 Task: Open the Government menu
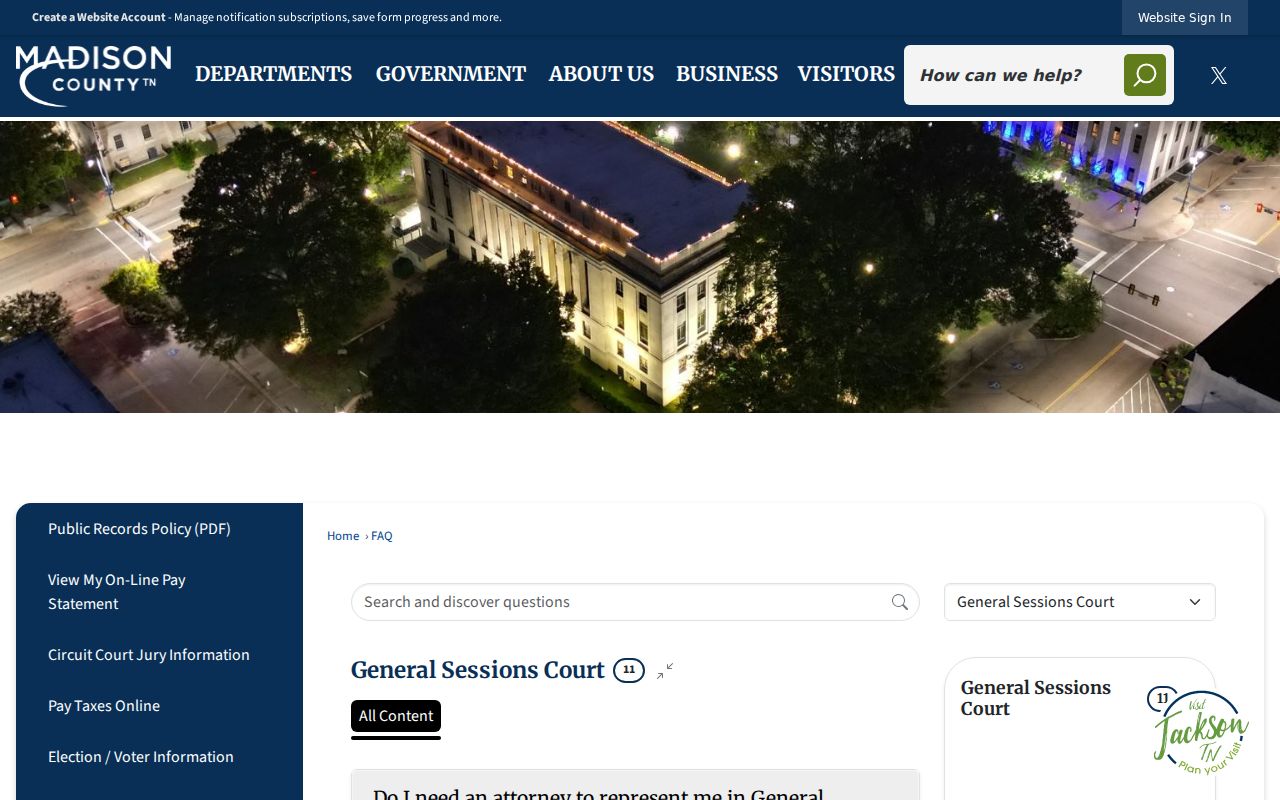coord(451,74)
